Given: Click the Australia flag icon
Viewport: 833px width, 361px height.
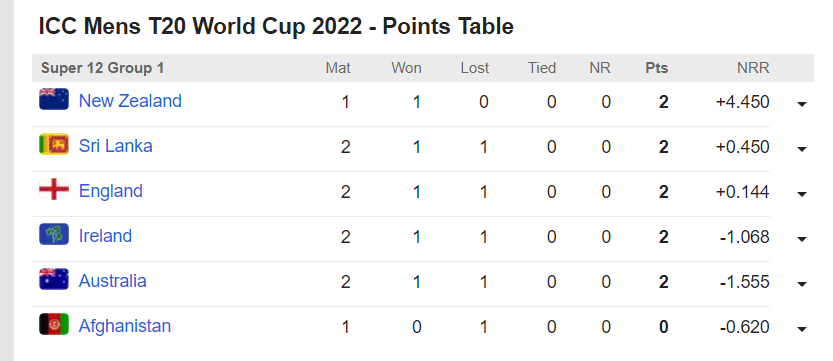Looking at the screenshot, I should pyautogui.click(x=54, y=279).
